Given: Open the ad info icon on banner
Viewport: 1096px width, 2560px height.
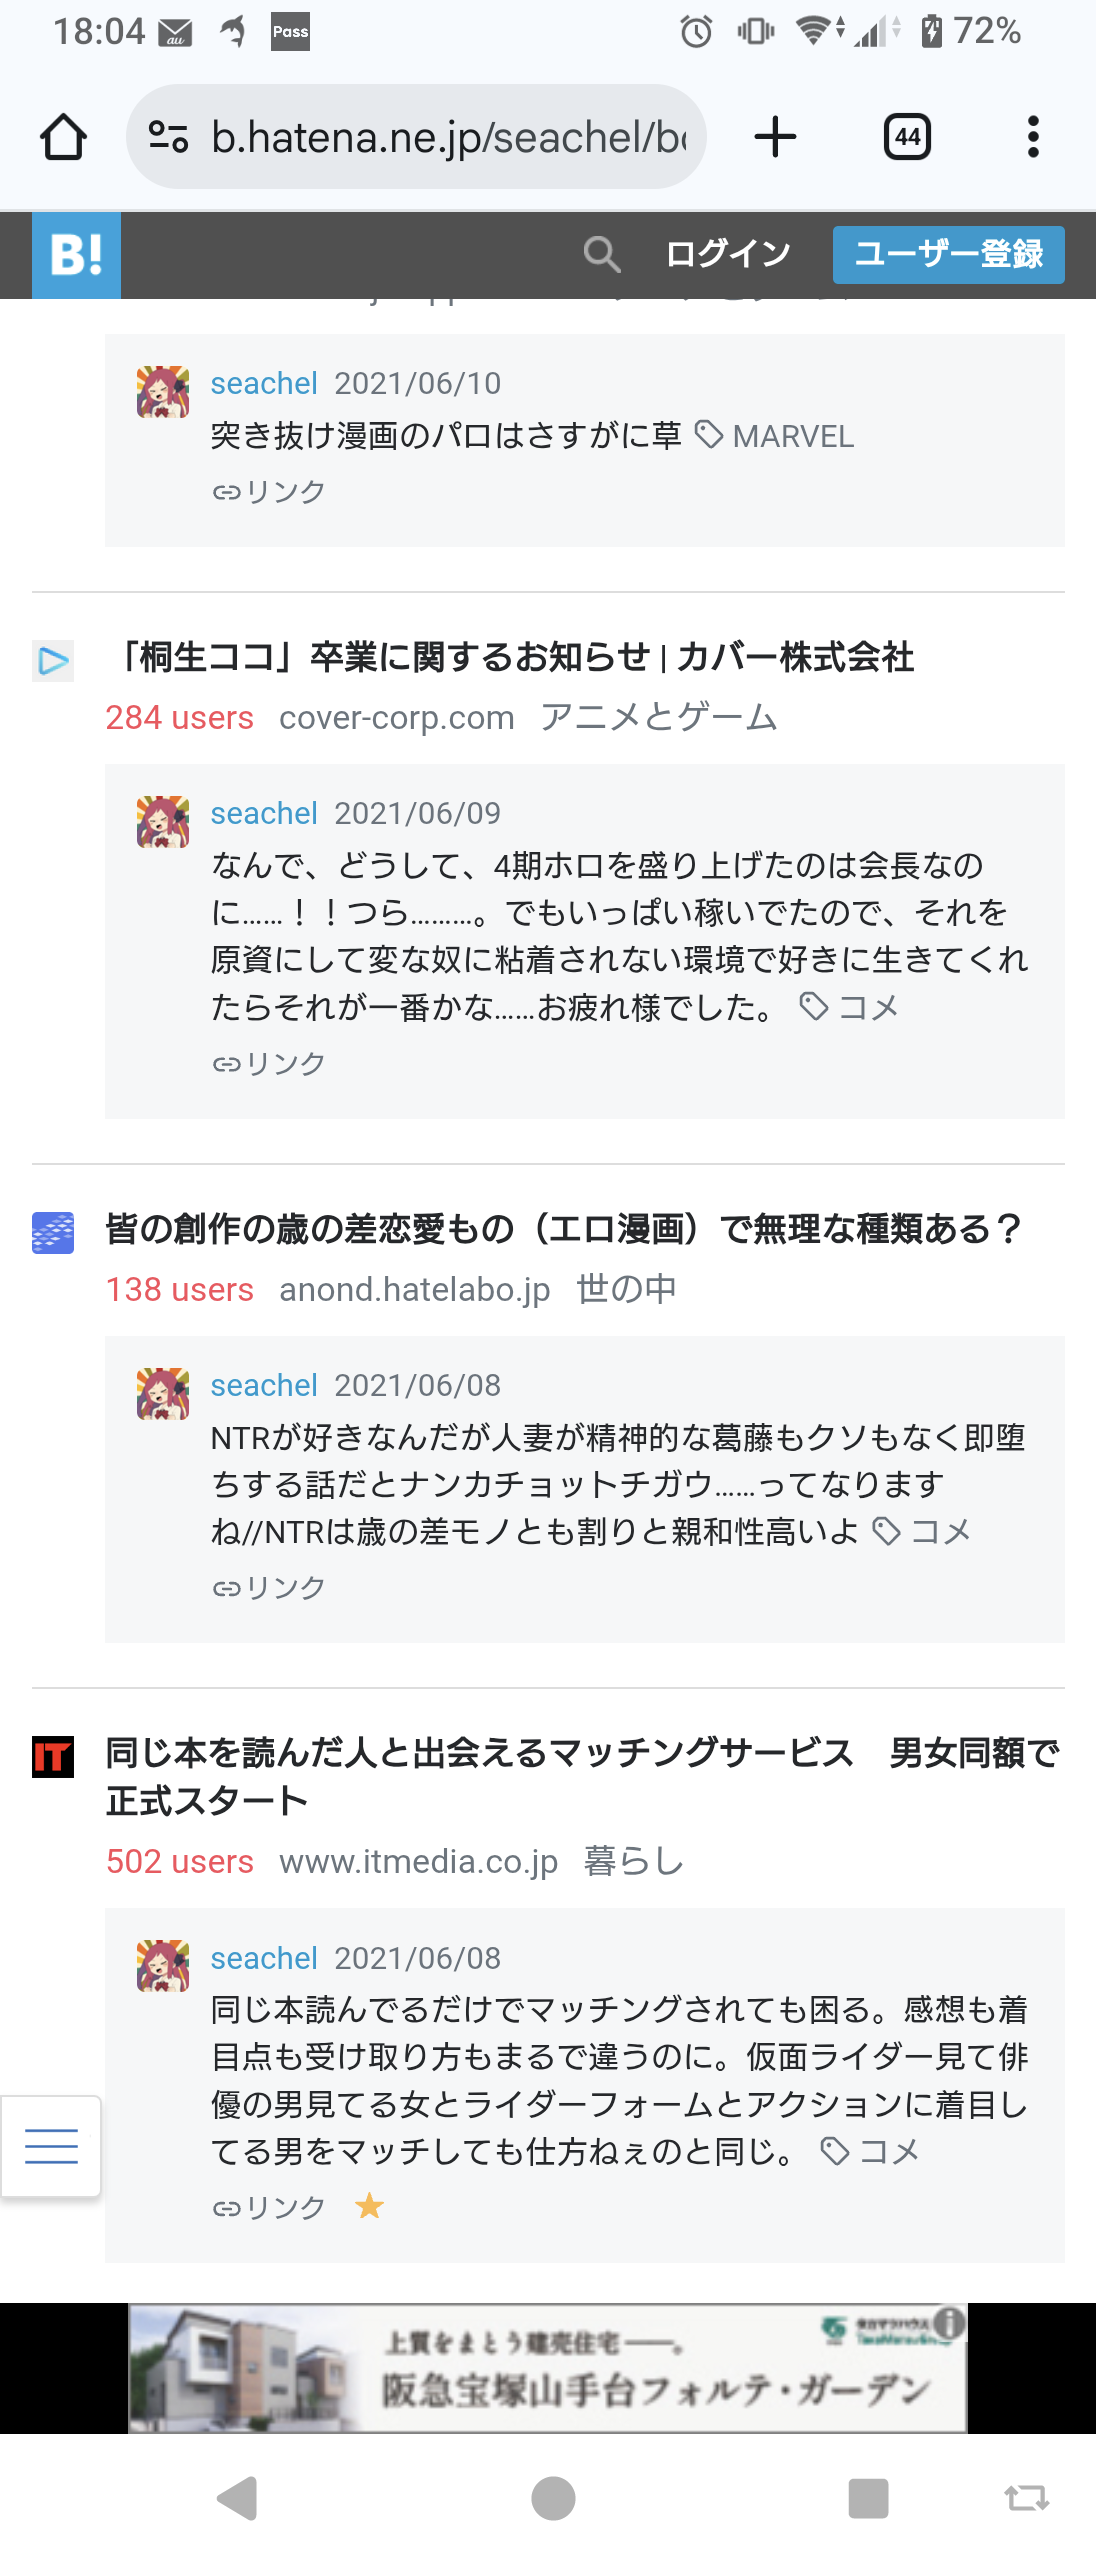Looking at the screenshot, I should point(950,2322).
